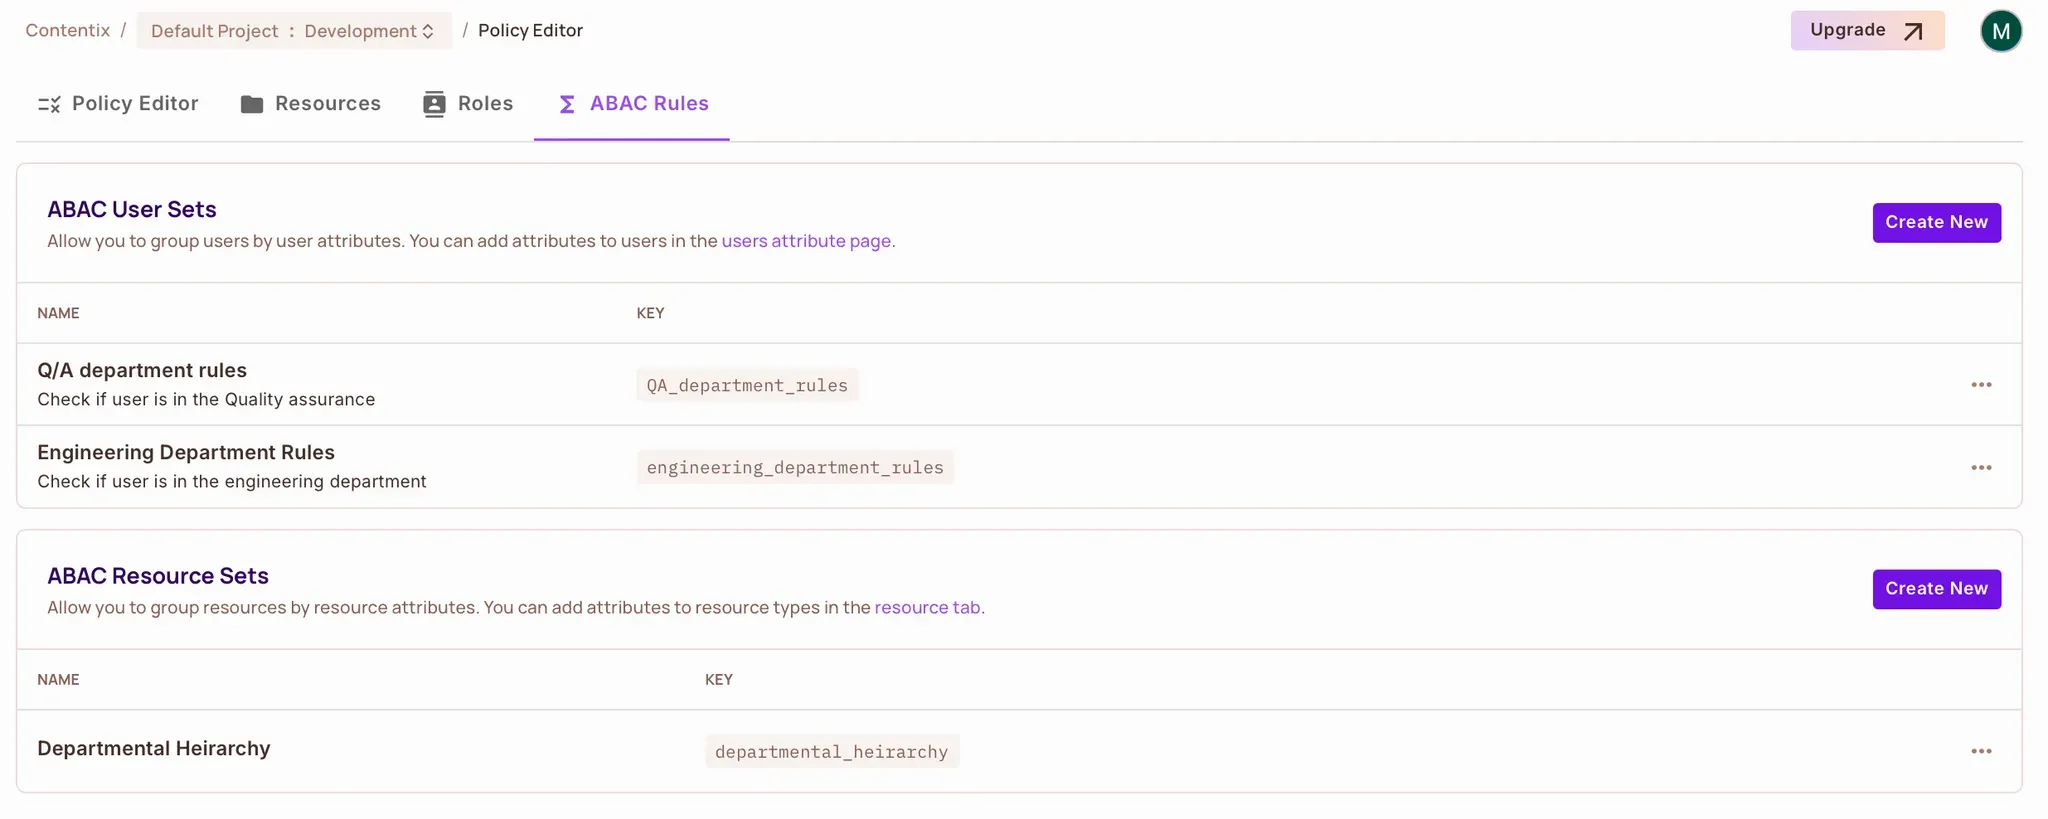
Task: Follow the users attribute page link
Action: [x=806, y=241]
